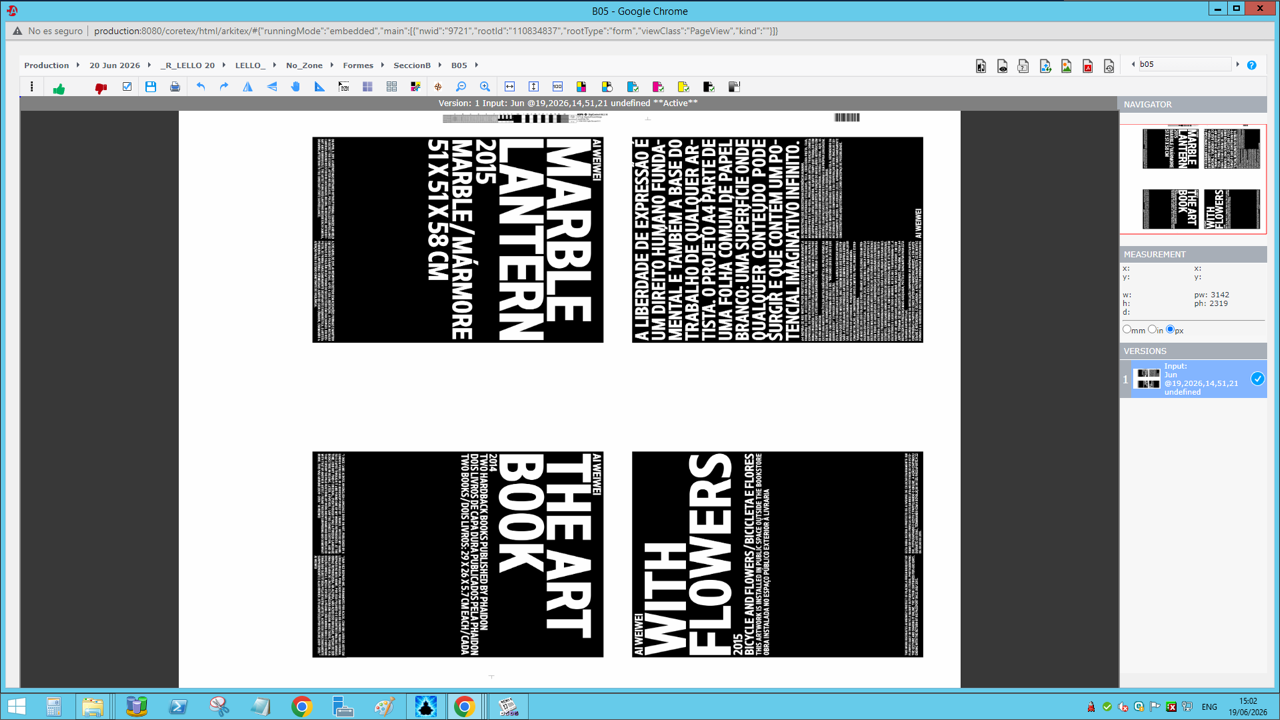Screen dimensions: 1280x720
Task: Open the Production breadcrumb item
Action: (x=46, y=65)
